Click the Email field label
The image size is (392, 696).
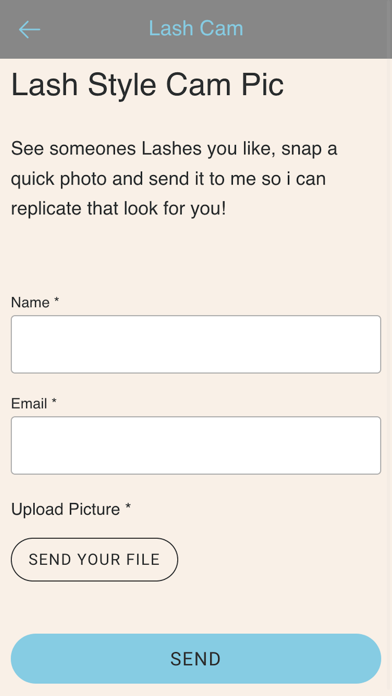(29, 403)
